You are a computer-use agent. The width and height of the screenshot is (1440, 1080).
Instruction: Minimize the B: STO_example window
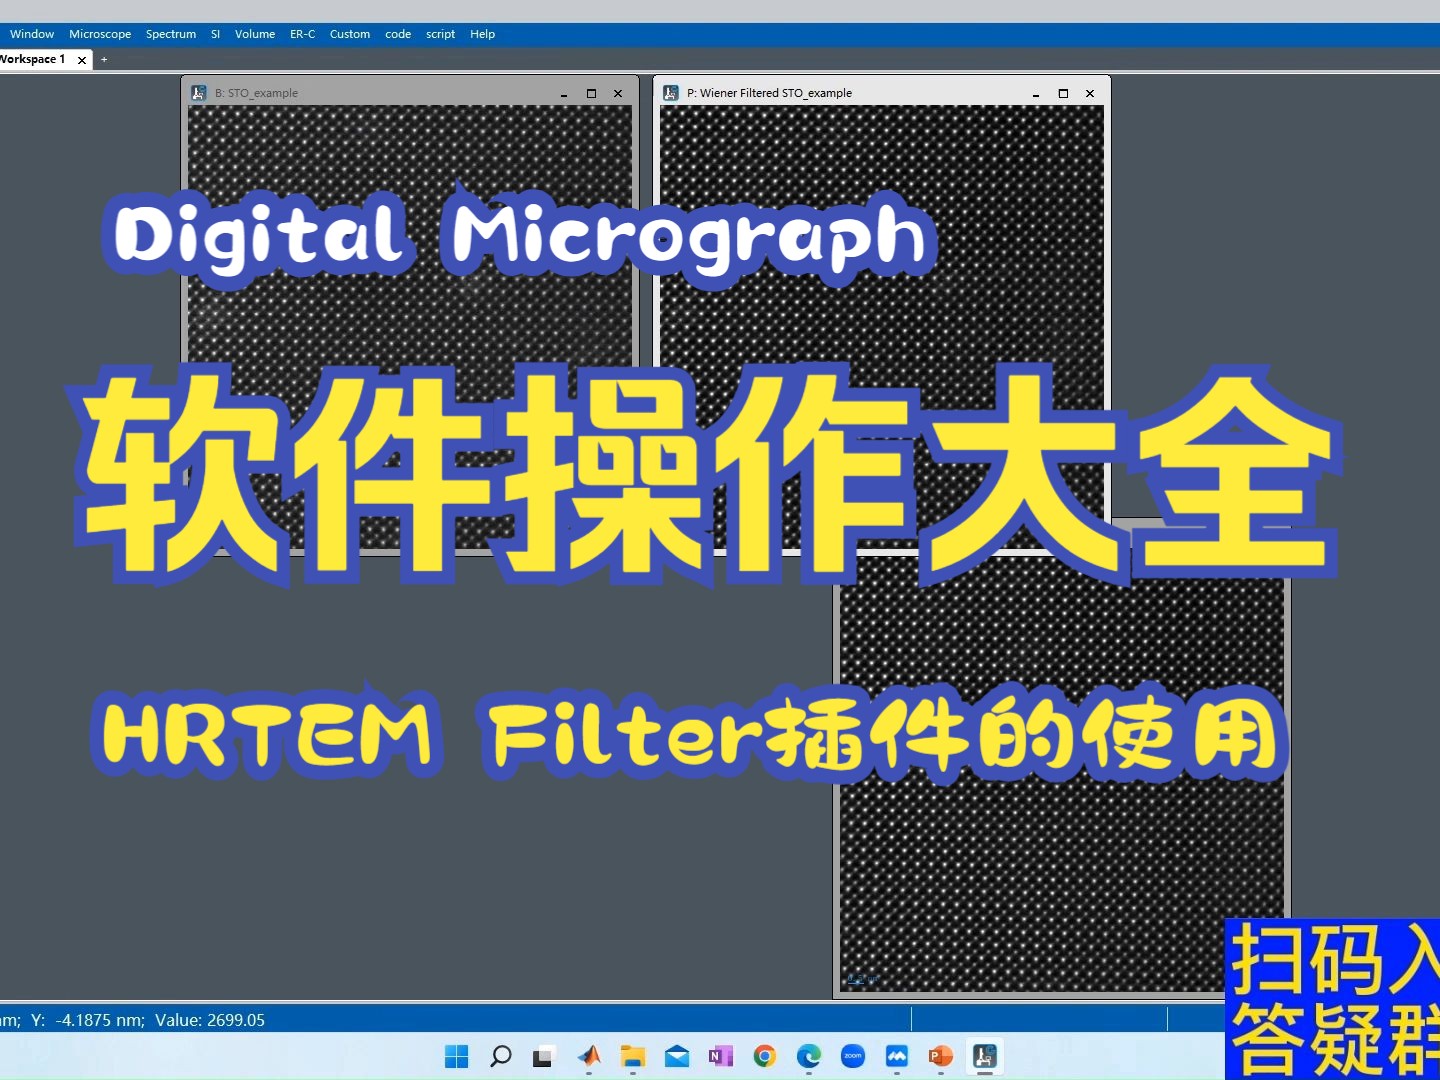pos(564,94)
